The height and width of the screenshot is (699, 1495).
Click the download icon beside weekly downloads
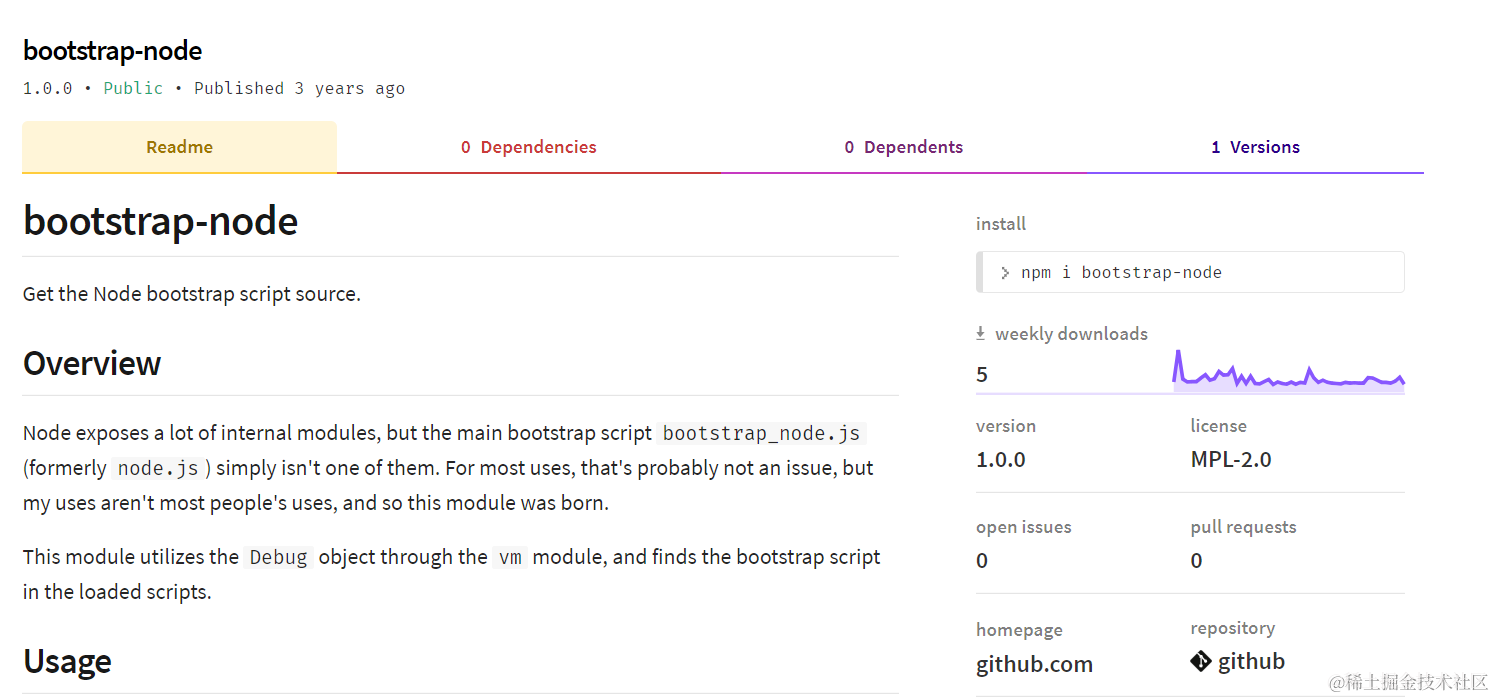[x=983, y=333]
